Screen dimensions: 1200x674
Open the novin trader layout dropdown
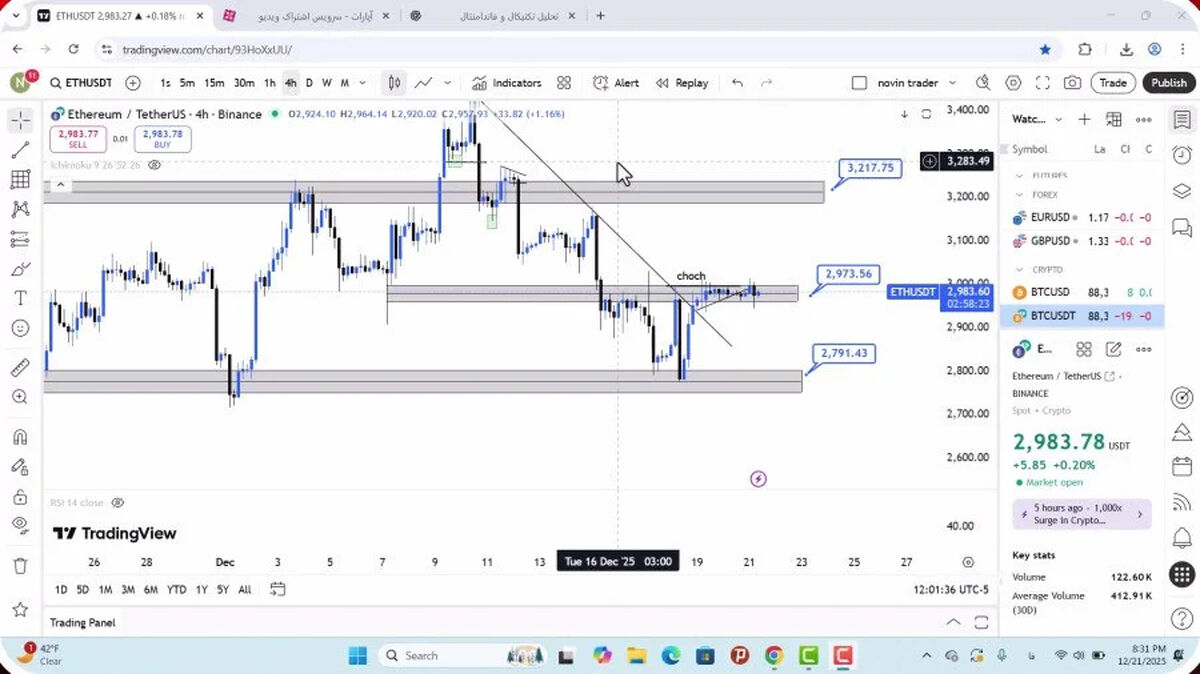coord(917,83)
